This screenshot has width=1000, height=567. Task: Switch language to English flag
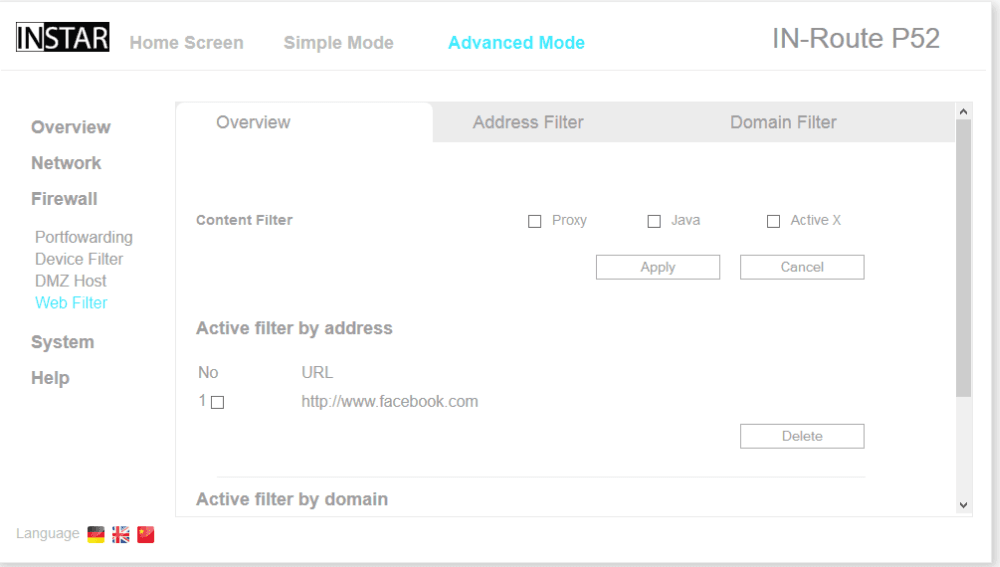pos(121,535)
